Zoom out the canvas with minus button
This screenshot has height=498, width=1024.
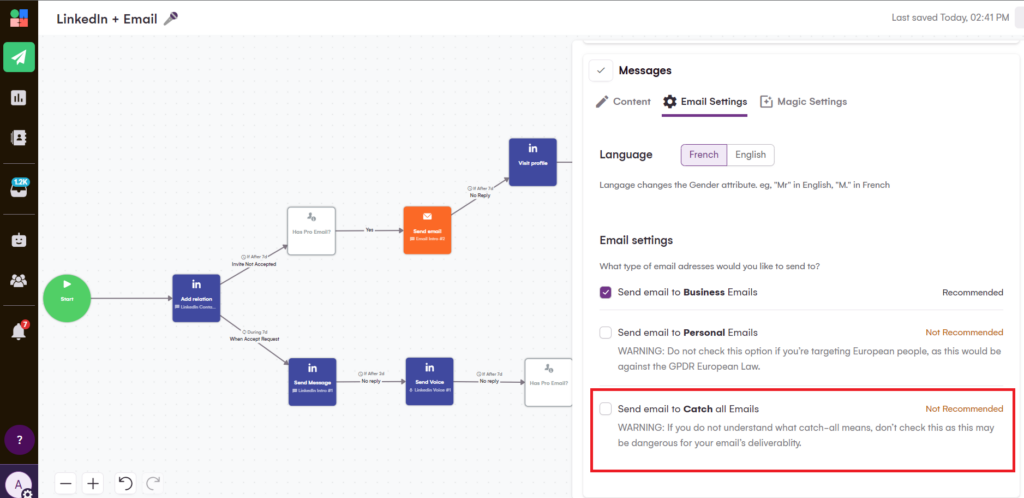(x=66, y=483)
